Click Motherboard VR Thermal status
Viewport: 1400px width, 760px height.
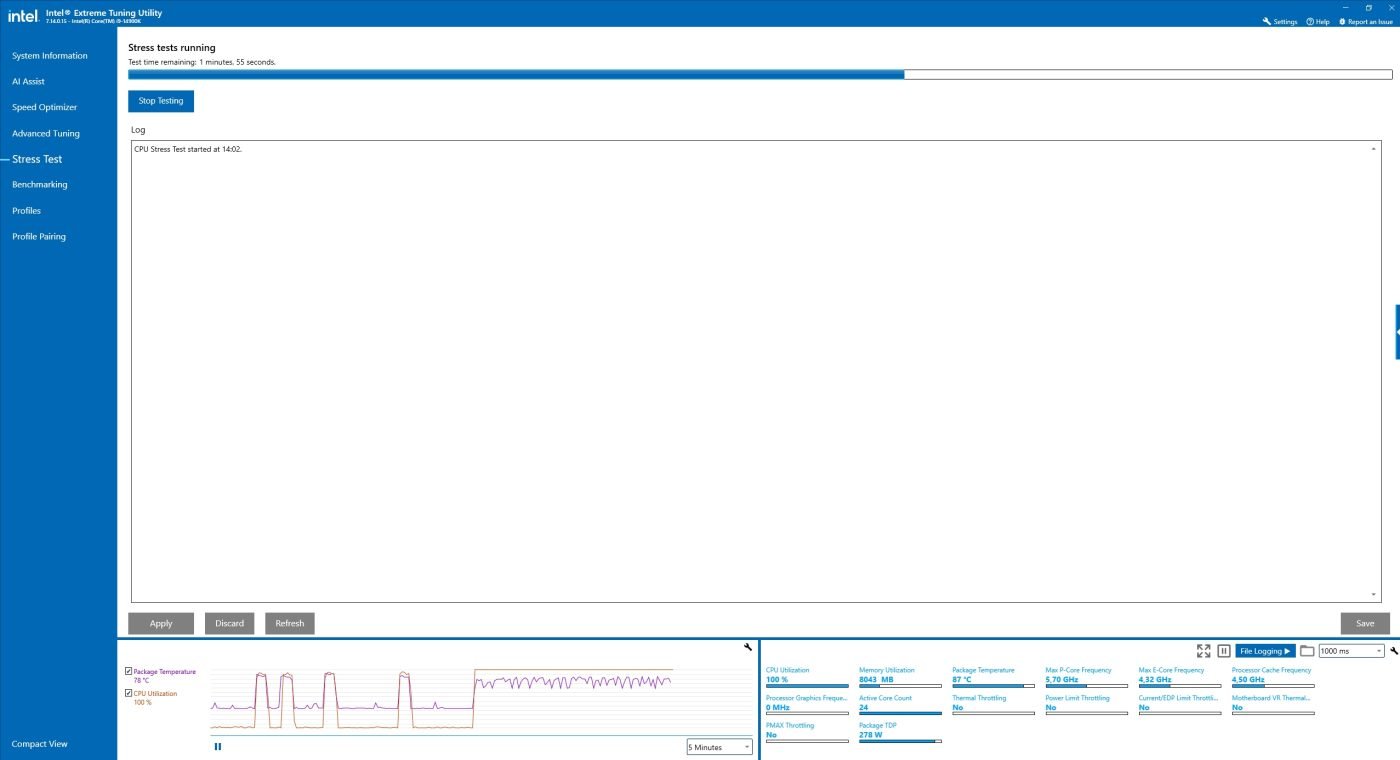pyautogui.click(x=1237, y=707)
